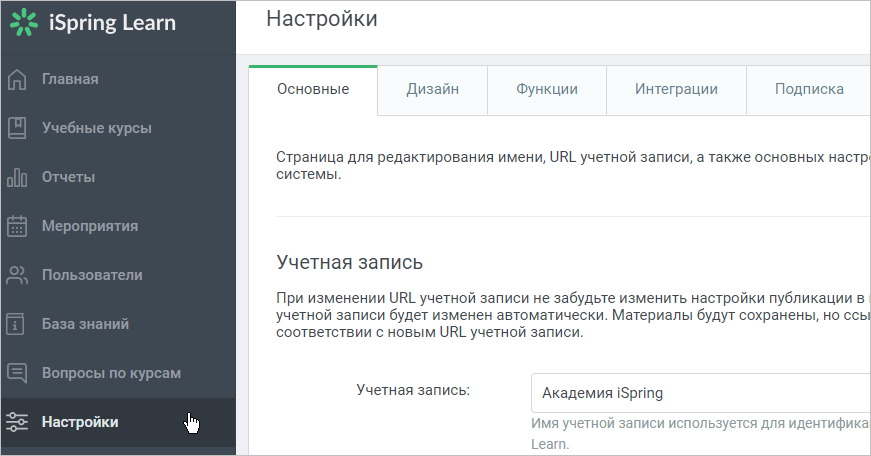
Task: Switch to the Подписка tab
Action: point(809,89)
